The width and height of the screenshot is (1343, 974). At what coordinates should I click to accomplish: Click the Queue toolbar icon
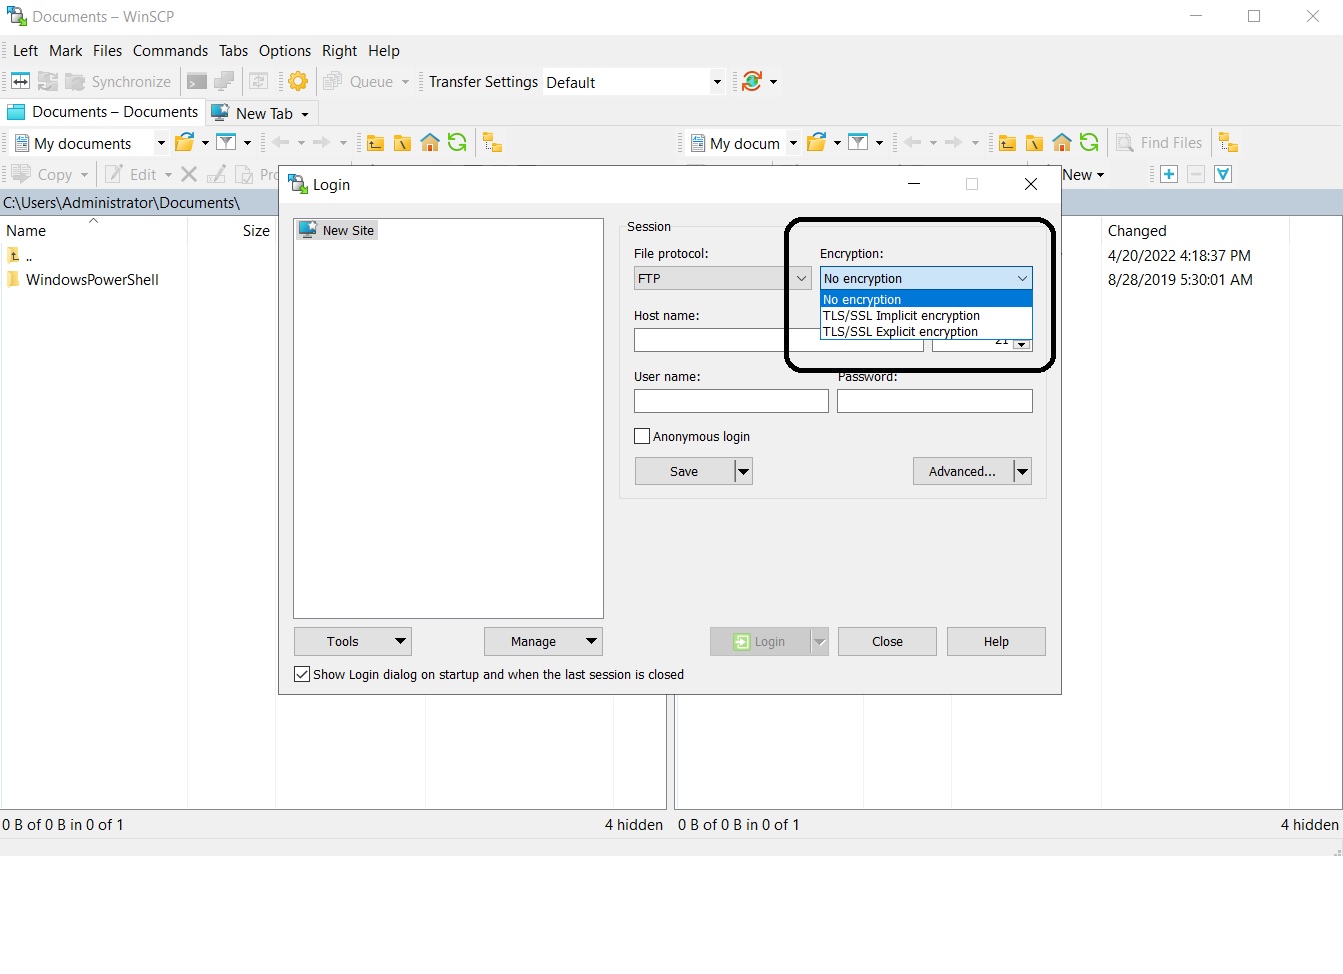(x=333, y=82)
